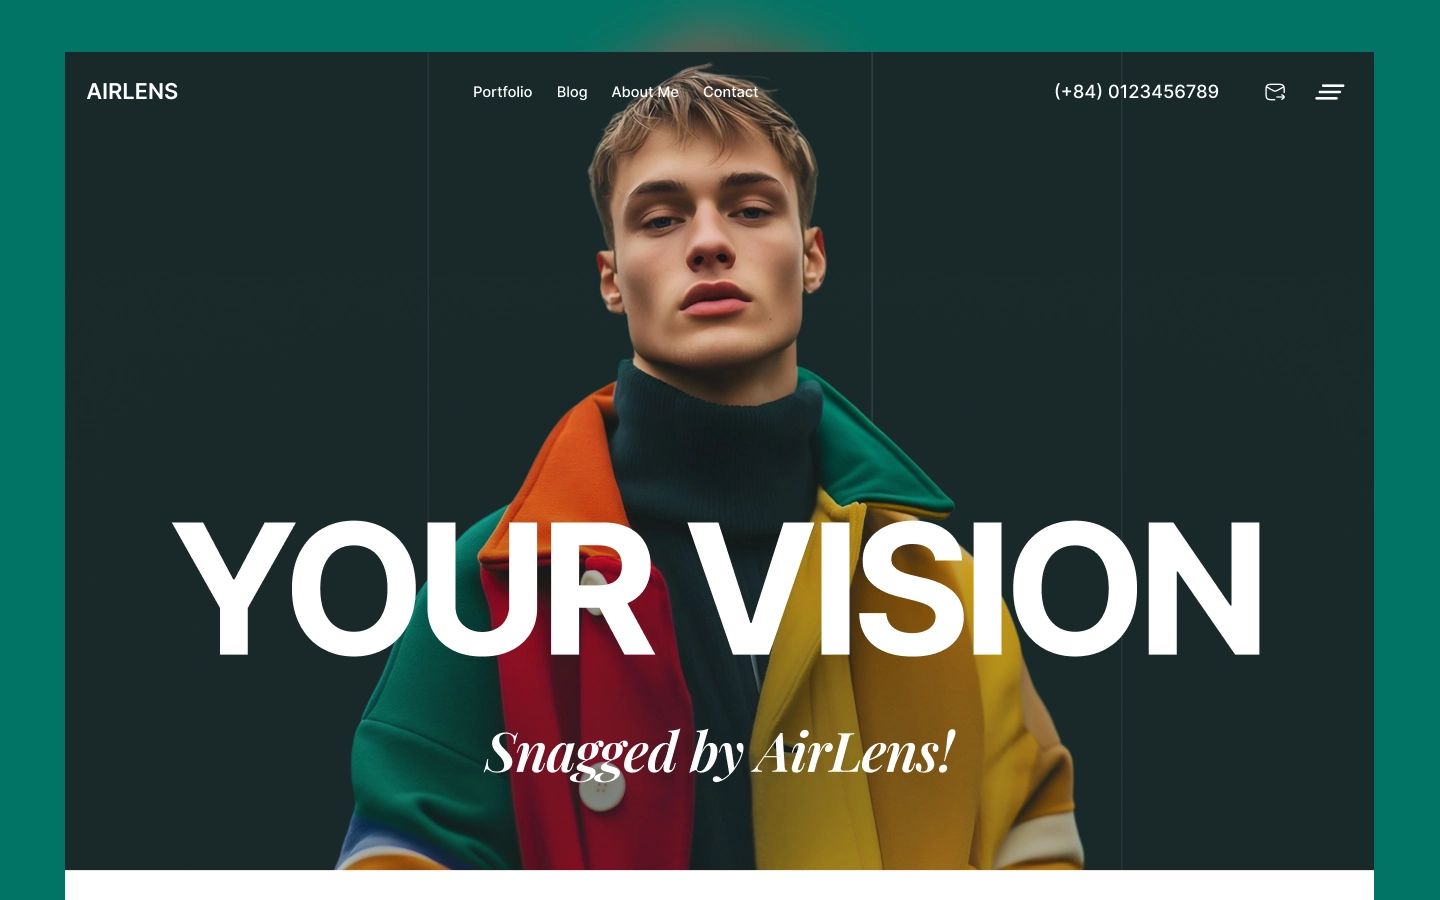The height and width of the screenshot is (900, 1440).
Task: Select the Contact nav link
Action: pos(730,92)
